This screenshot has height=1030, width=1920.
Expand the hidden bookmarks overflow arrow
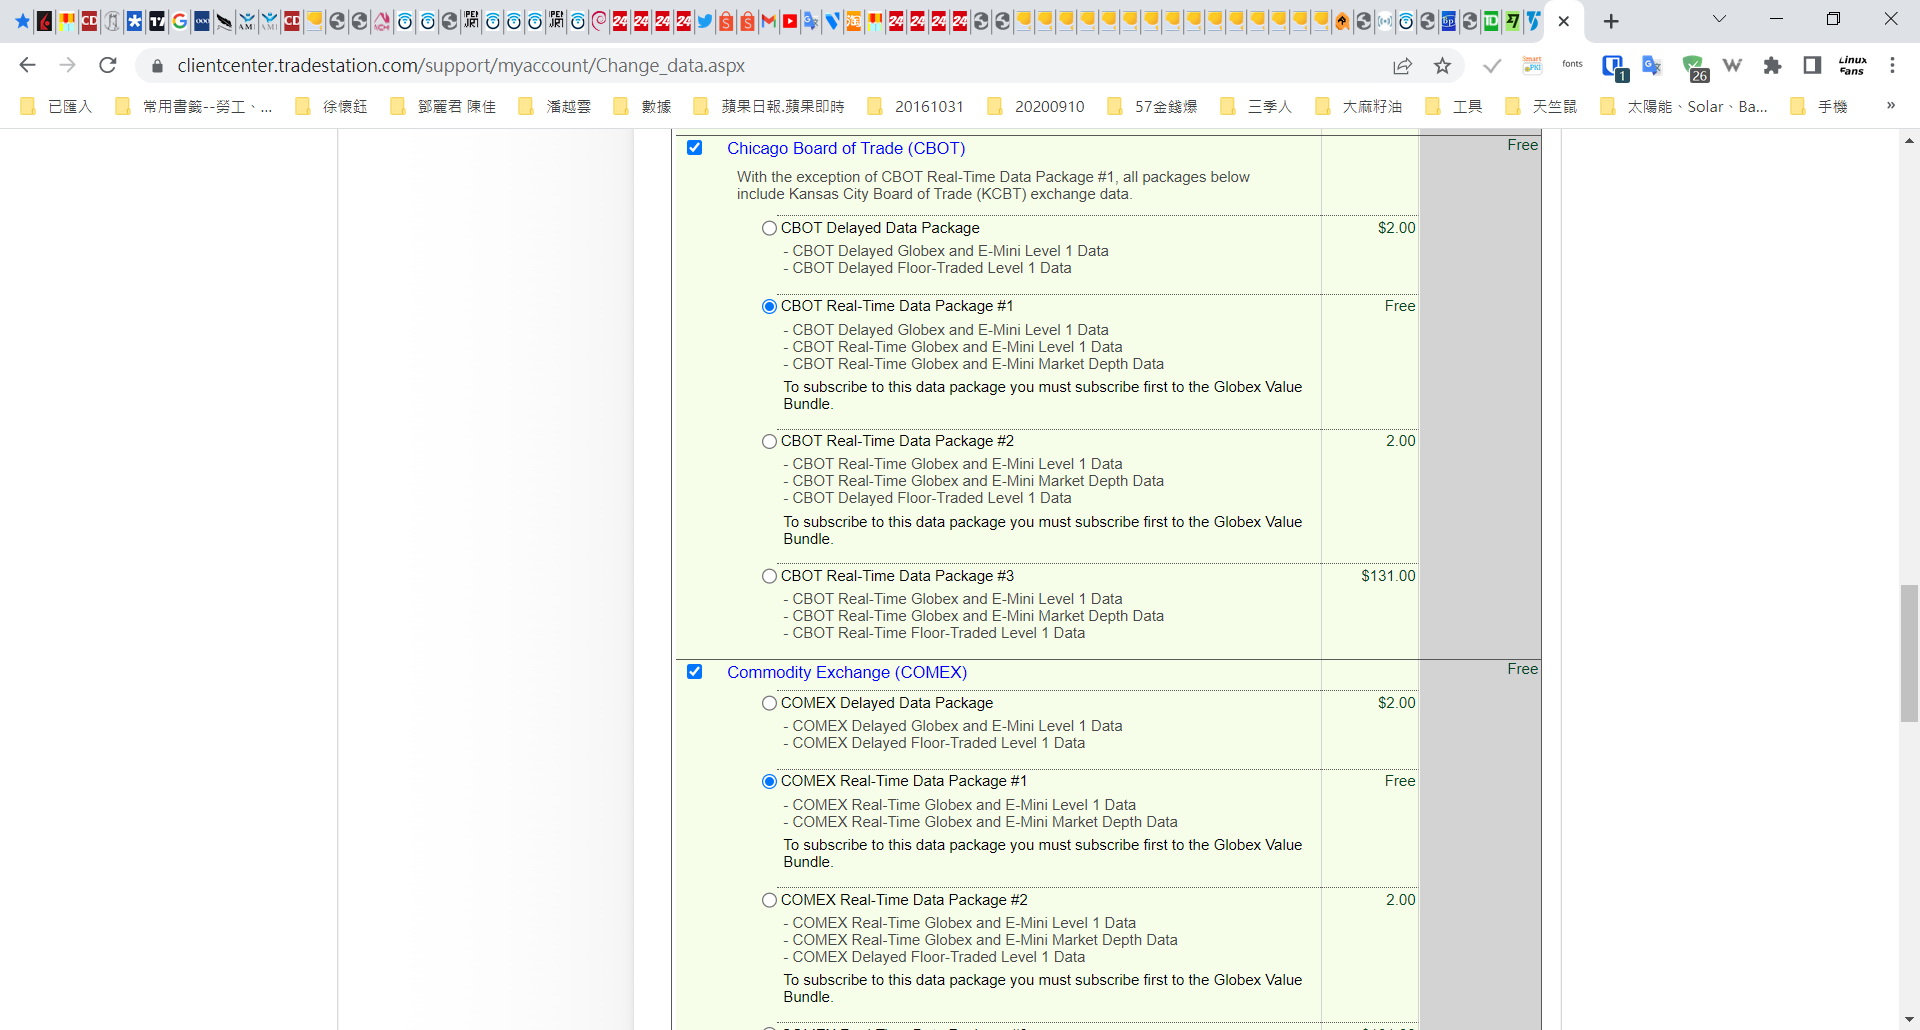[1890, 106]
